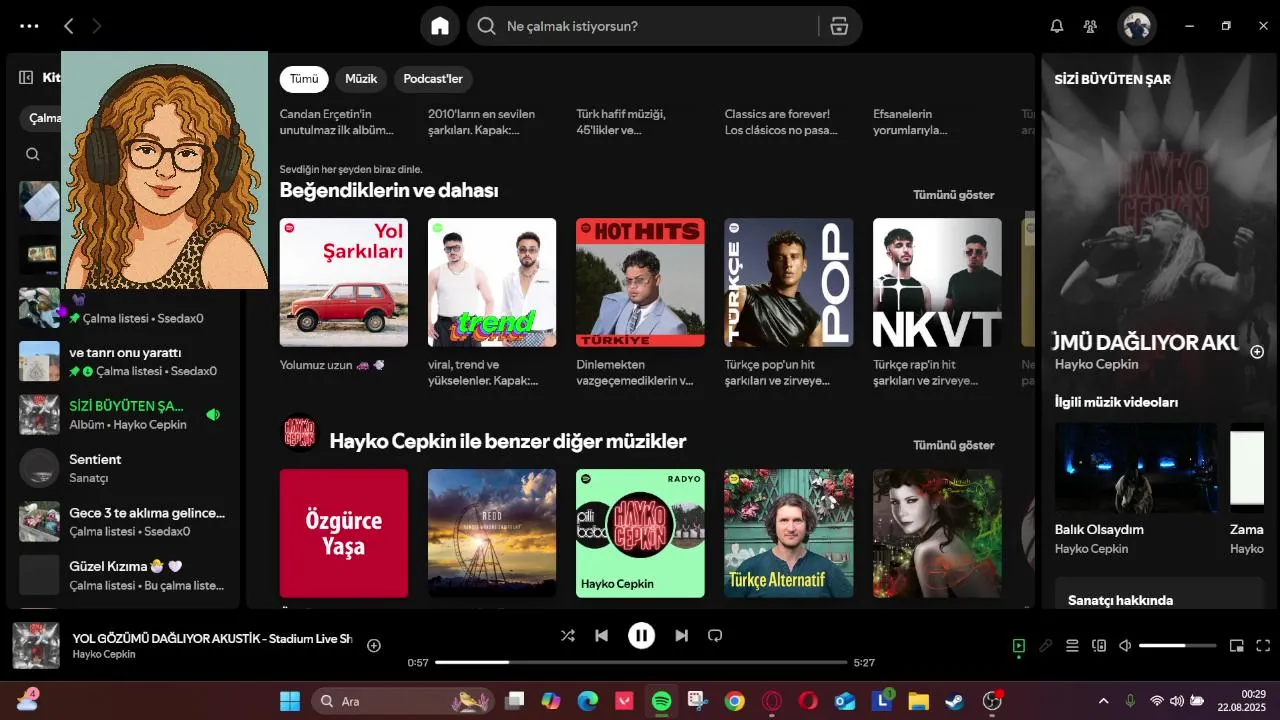This screenshot has height=720, width=1280.
Task: Open the NKVT rap playlist card
Action: pos(937,282)
